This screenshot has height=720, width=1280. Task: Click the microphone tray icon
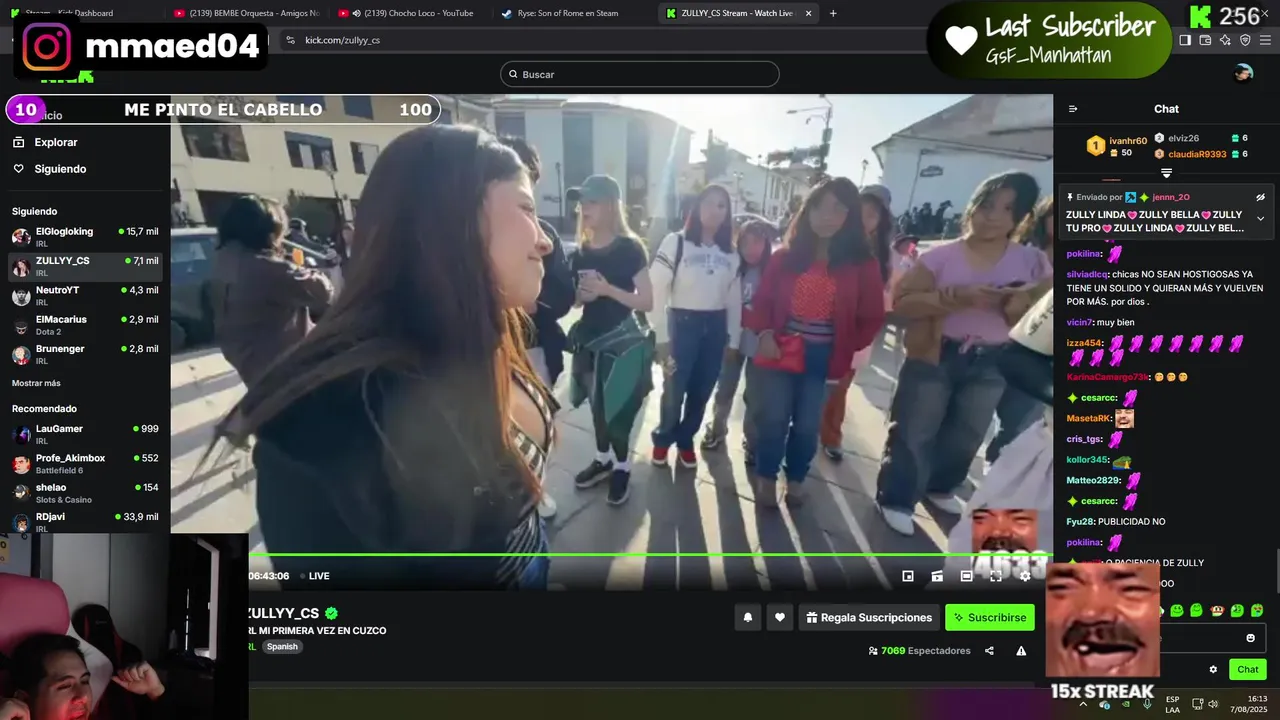point(1147,704)
